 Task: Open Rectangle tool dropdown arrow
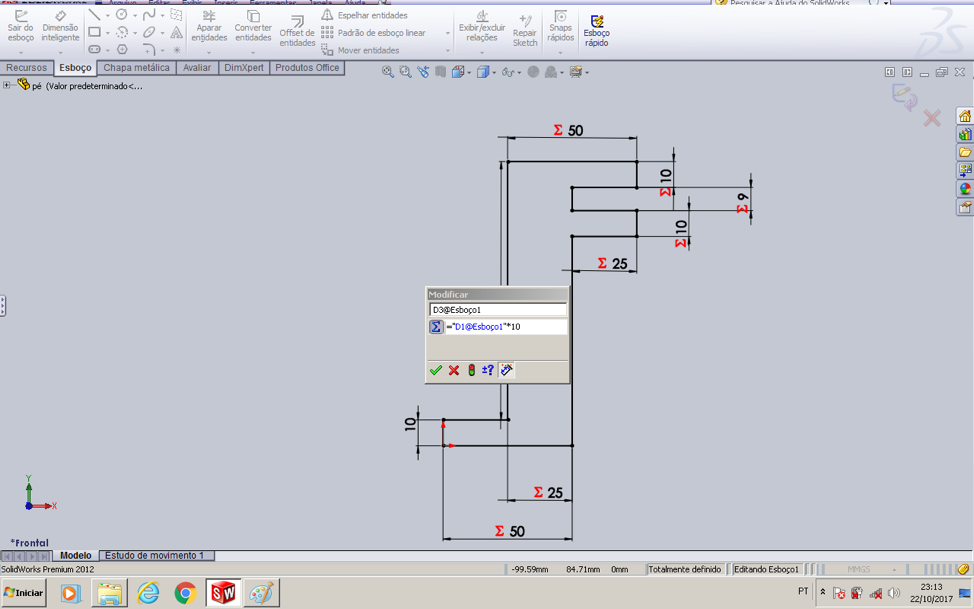click(107, 32)
